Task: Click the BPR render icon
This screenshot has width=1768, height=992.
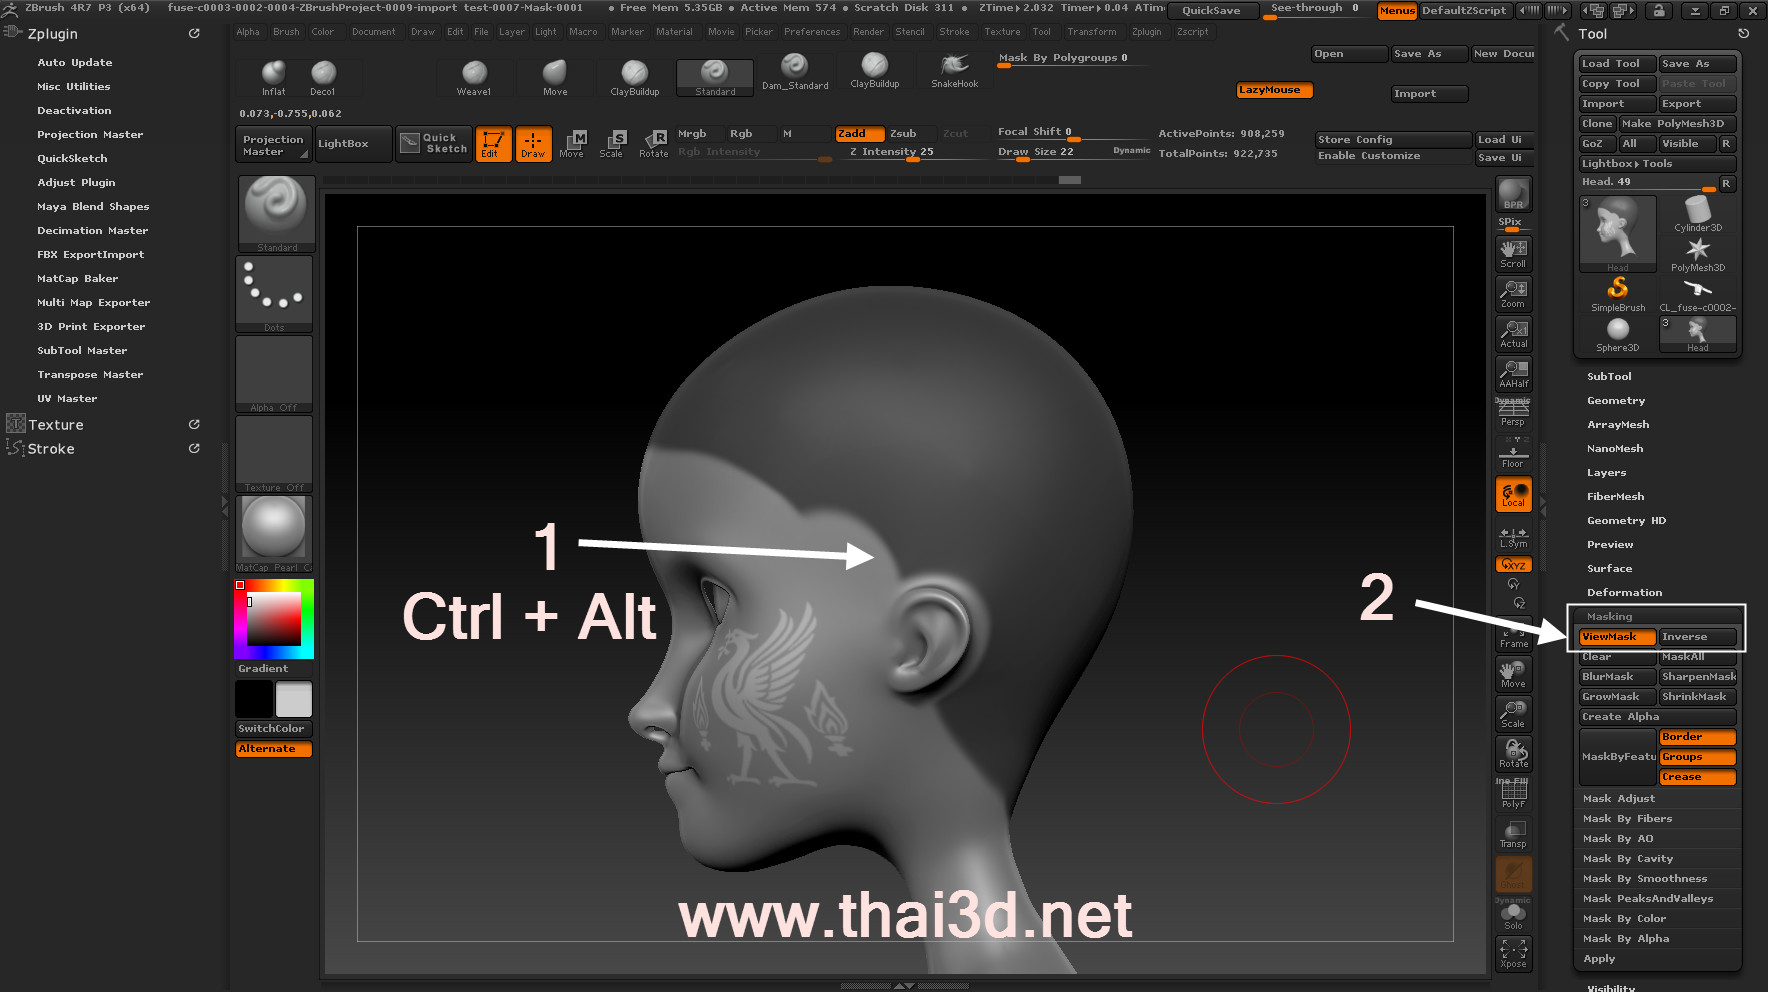Action: point(1513,194)
